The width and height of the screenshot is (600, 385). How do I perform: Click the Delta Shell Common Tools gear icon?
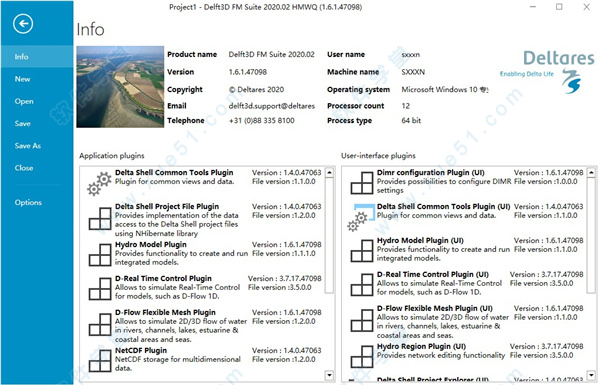tap(99, 184)
